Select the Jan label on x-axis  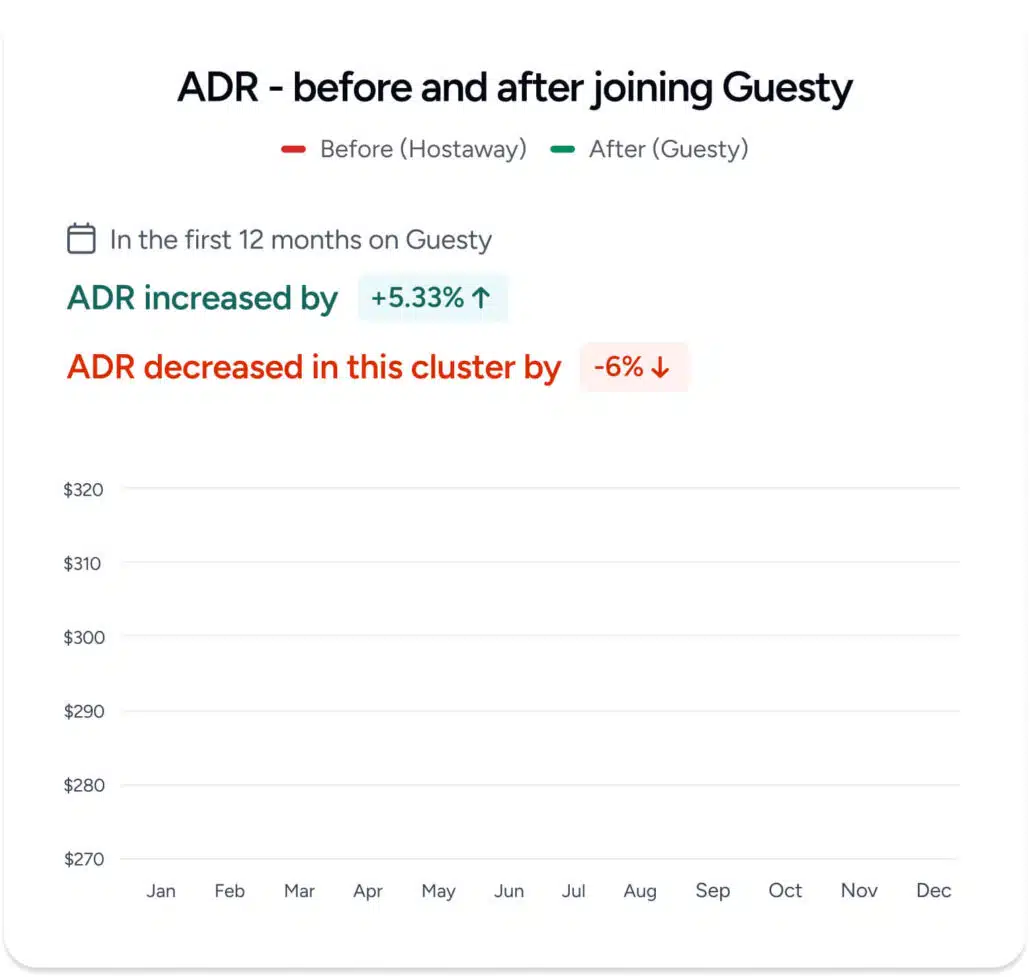(161, 890)
